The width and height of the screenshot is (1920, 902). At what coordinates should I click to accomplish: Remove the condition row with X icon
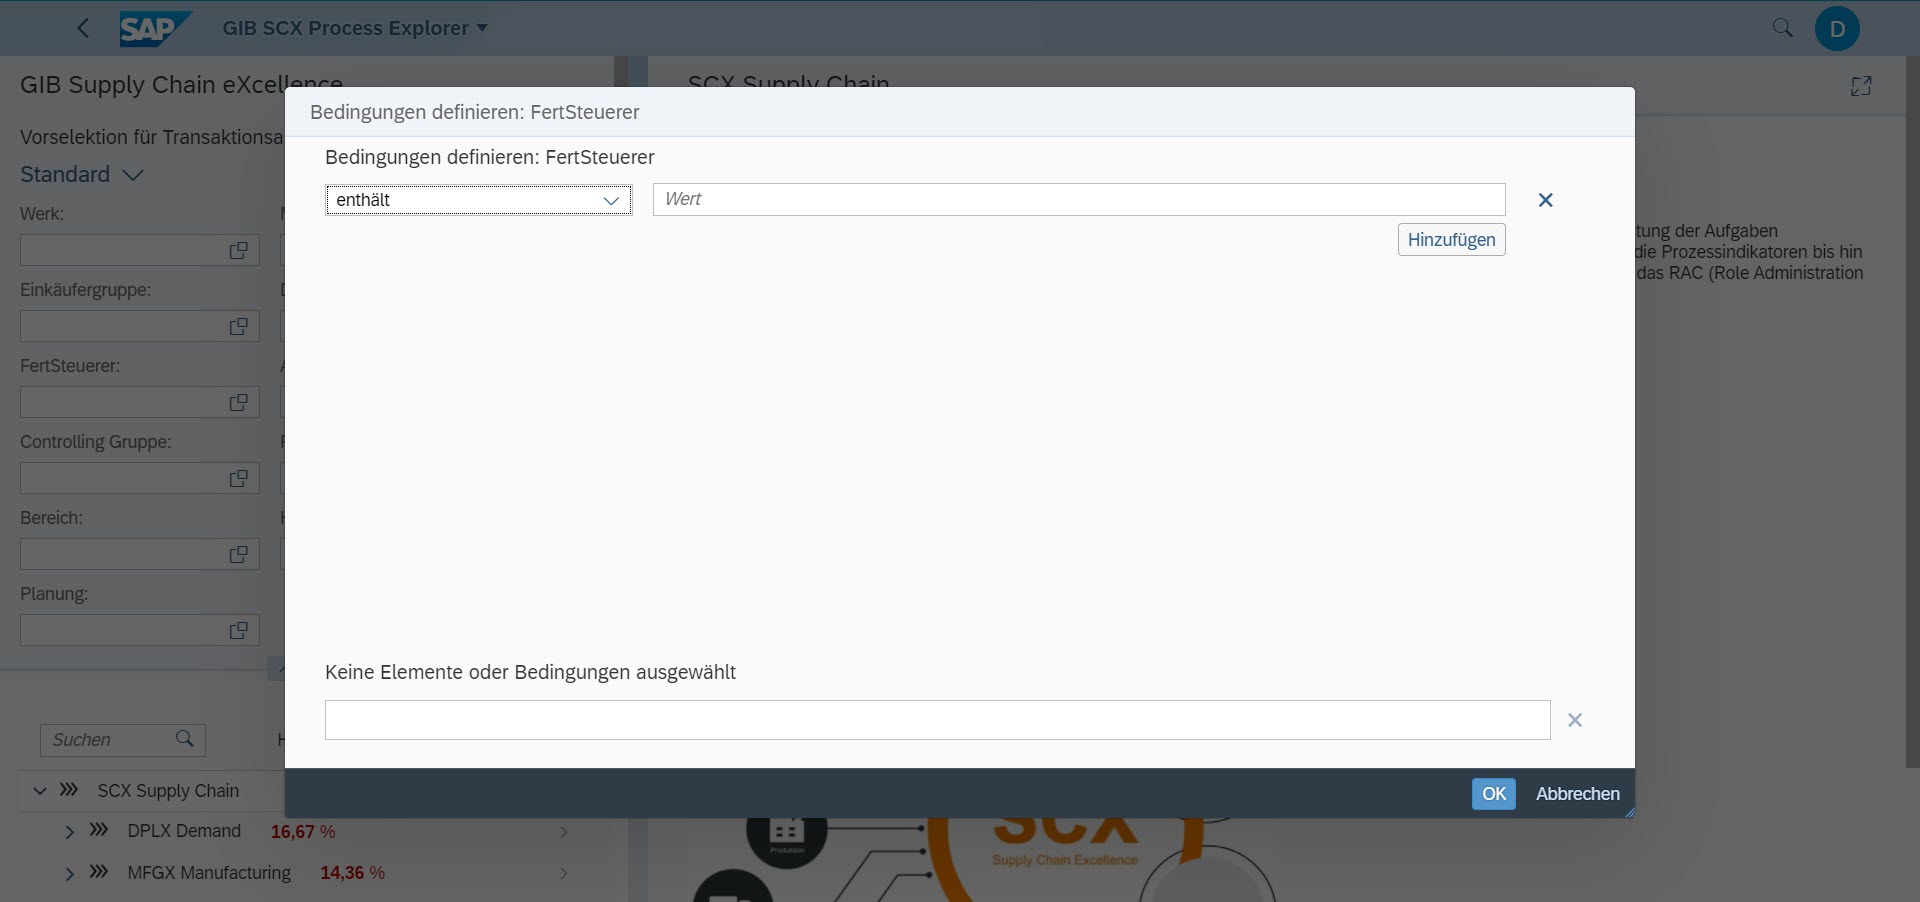pyautogui.click(x=1545, y=200)
